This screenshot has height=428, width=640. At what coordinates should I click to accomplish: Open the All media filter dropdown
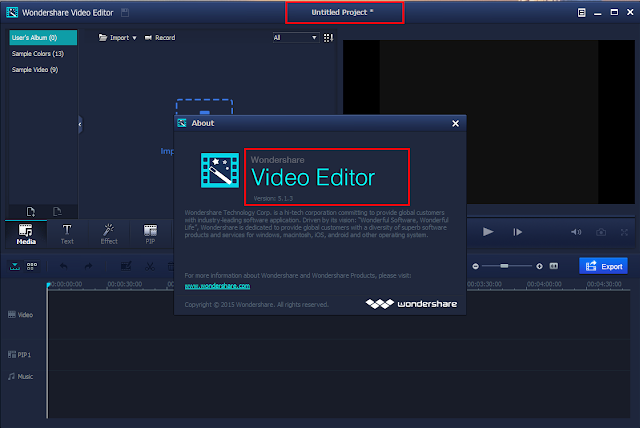point(296,38)
